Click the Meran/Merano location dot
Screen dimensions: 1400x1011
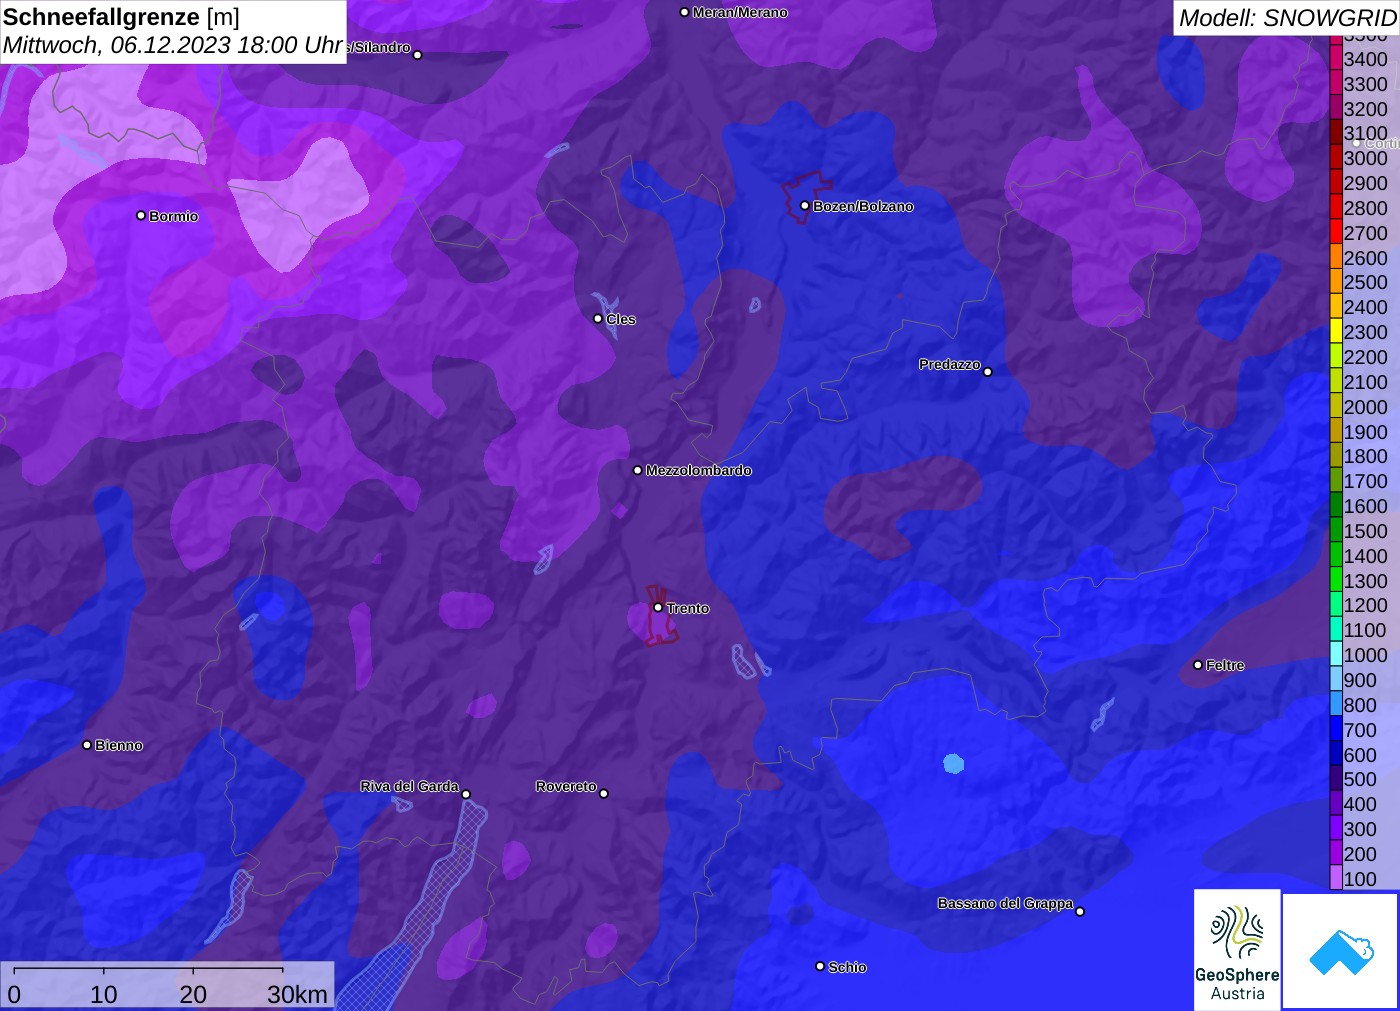click(684, 12)
